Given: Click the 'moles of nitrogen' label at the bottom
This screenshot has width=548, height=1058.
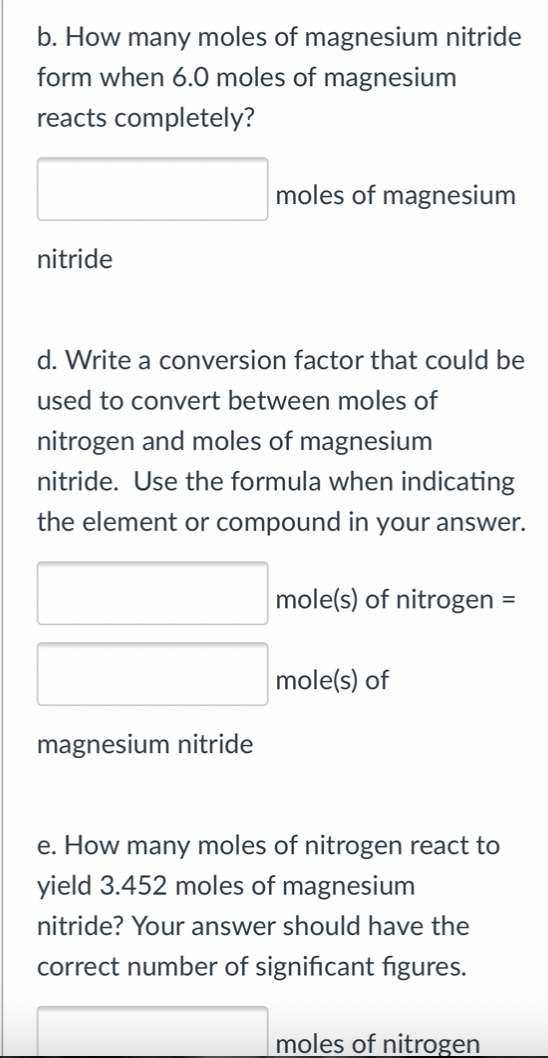Looking at the screenshot, I should 378,1044.
